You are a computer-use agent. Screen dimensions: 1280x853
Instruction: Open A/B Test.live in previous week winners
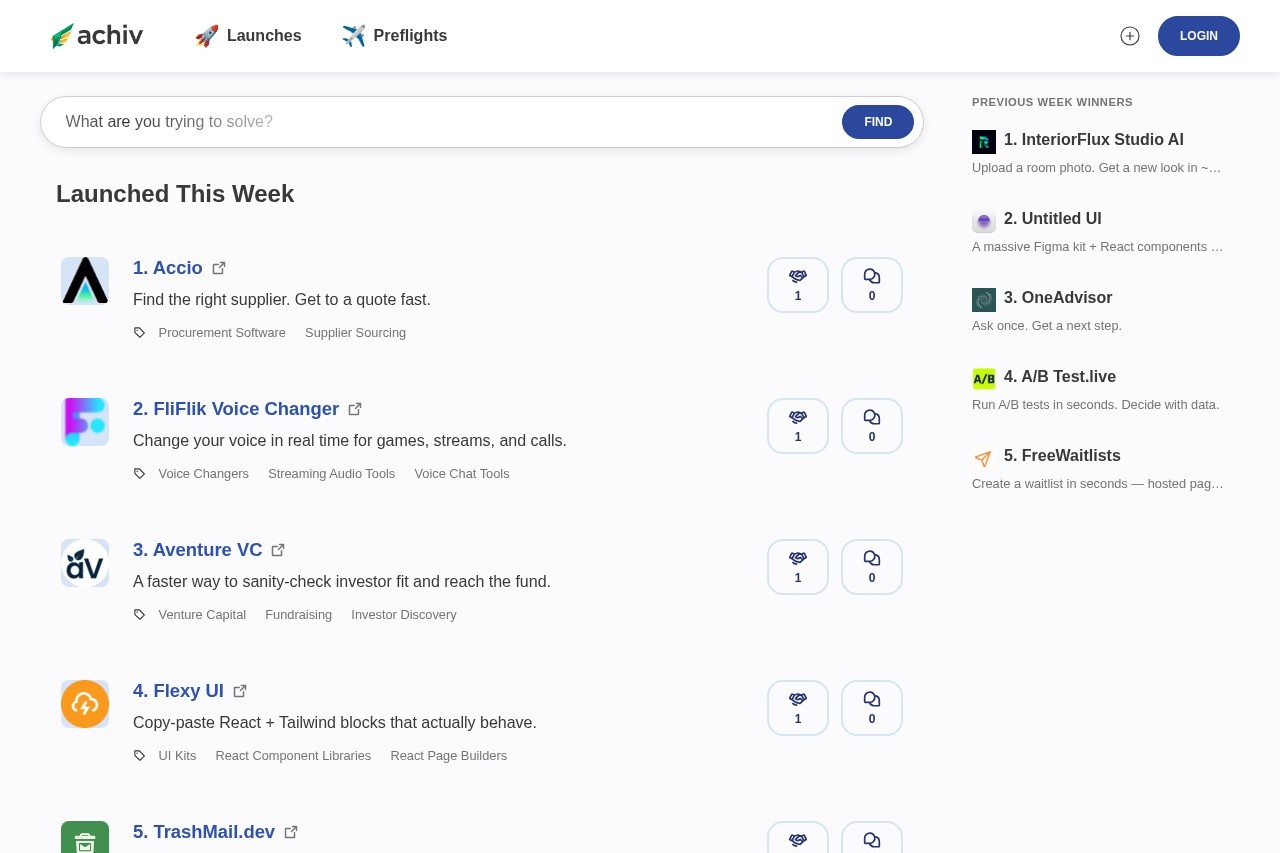1060,377
